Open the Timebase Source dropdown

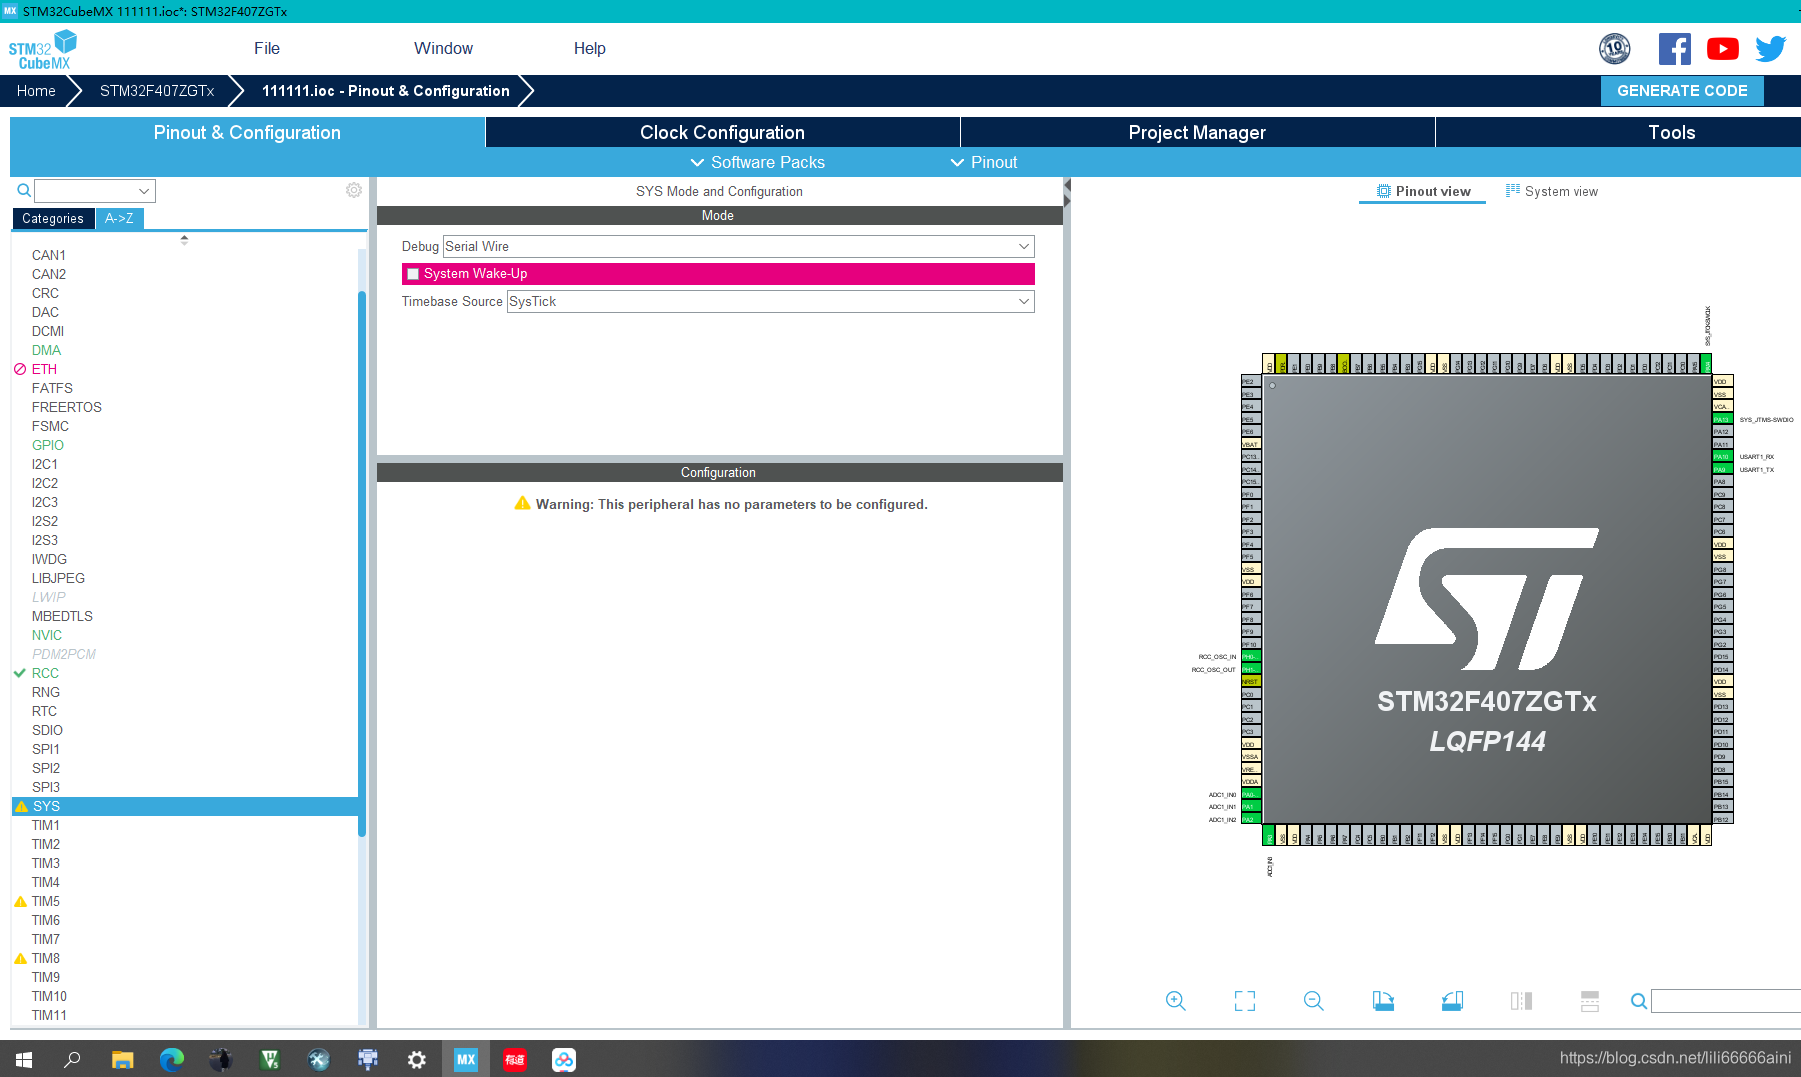tap(770, 301)
